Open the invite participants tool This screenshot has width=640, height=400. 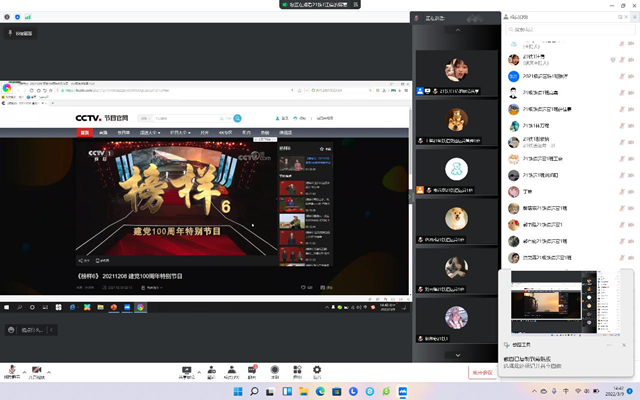211,372
